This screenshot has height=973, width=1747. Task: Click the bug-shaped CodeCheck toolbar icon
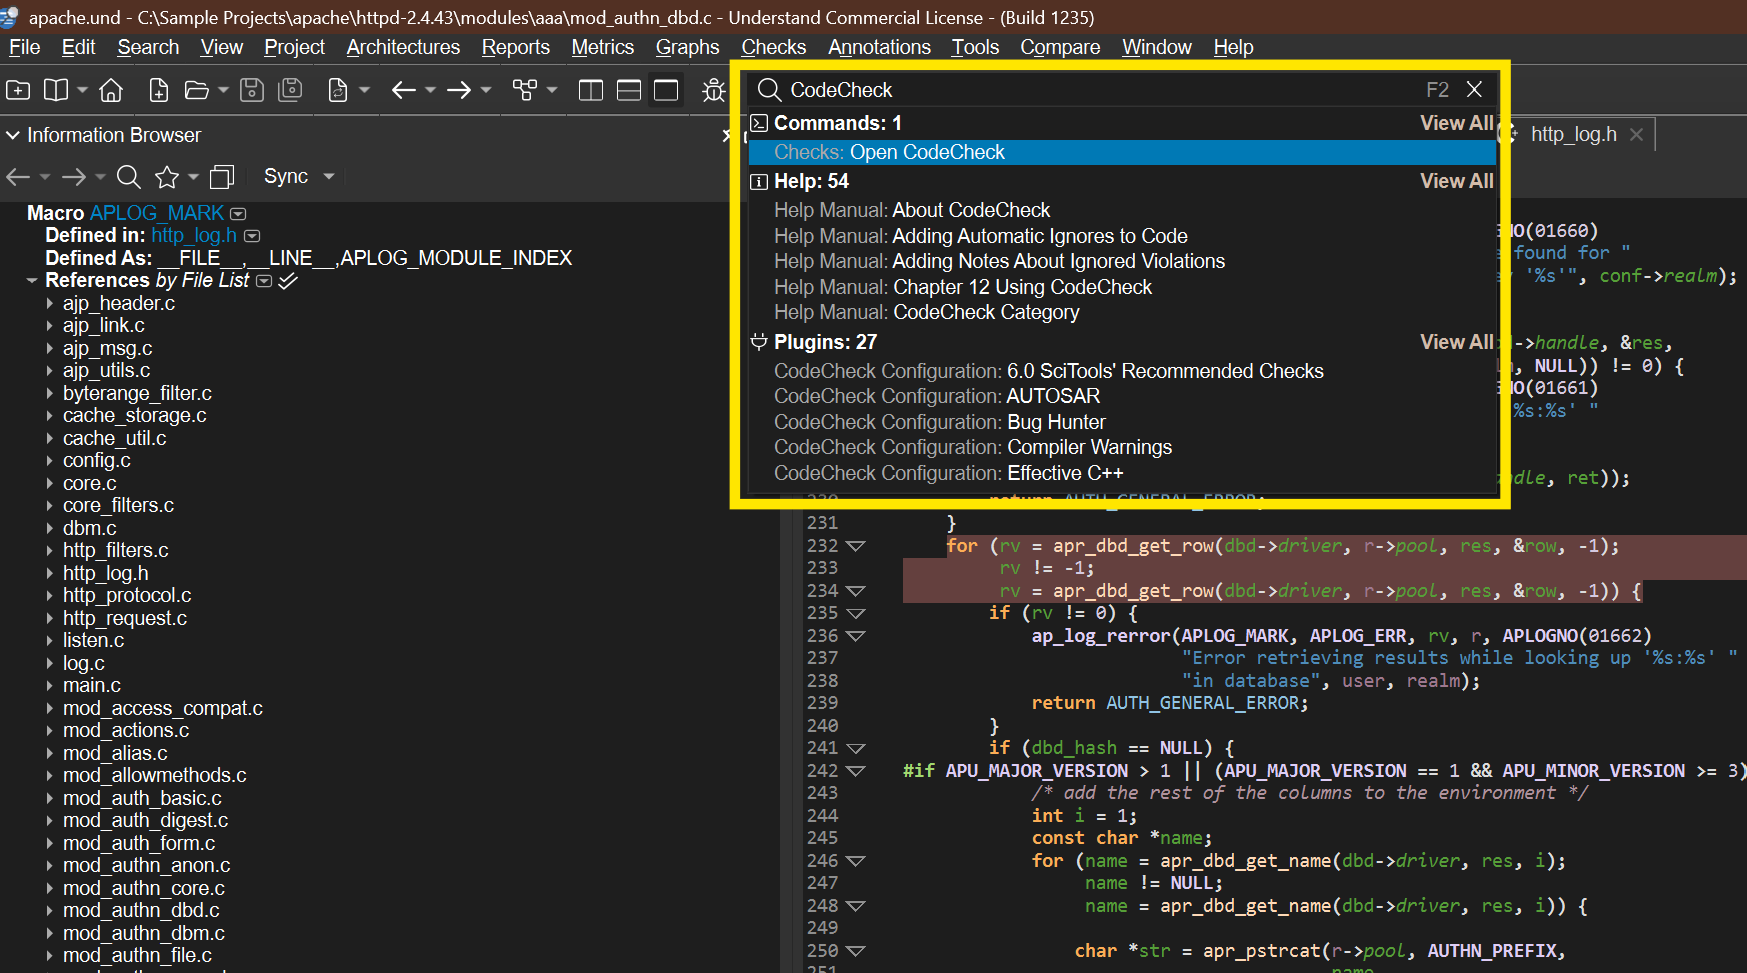tap(714, 91)
